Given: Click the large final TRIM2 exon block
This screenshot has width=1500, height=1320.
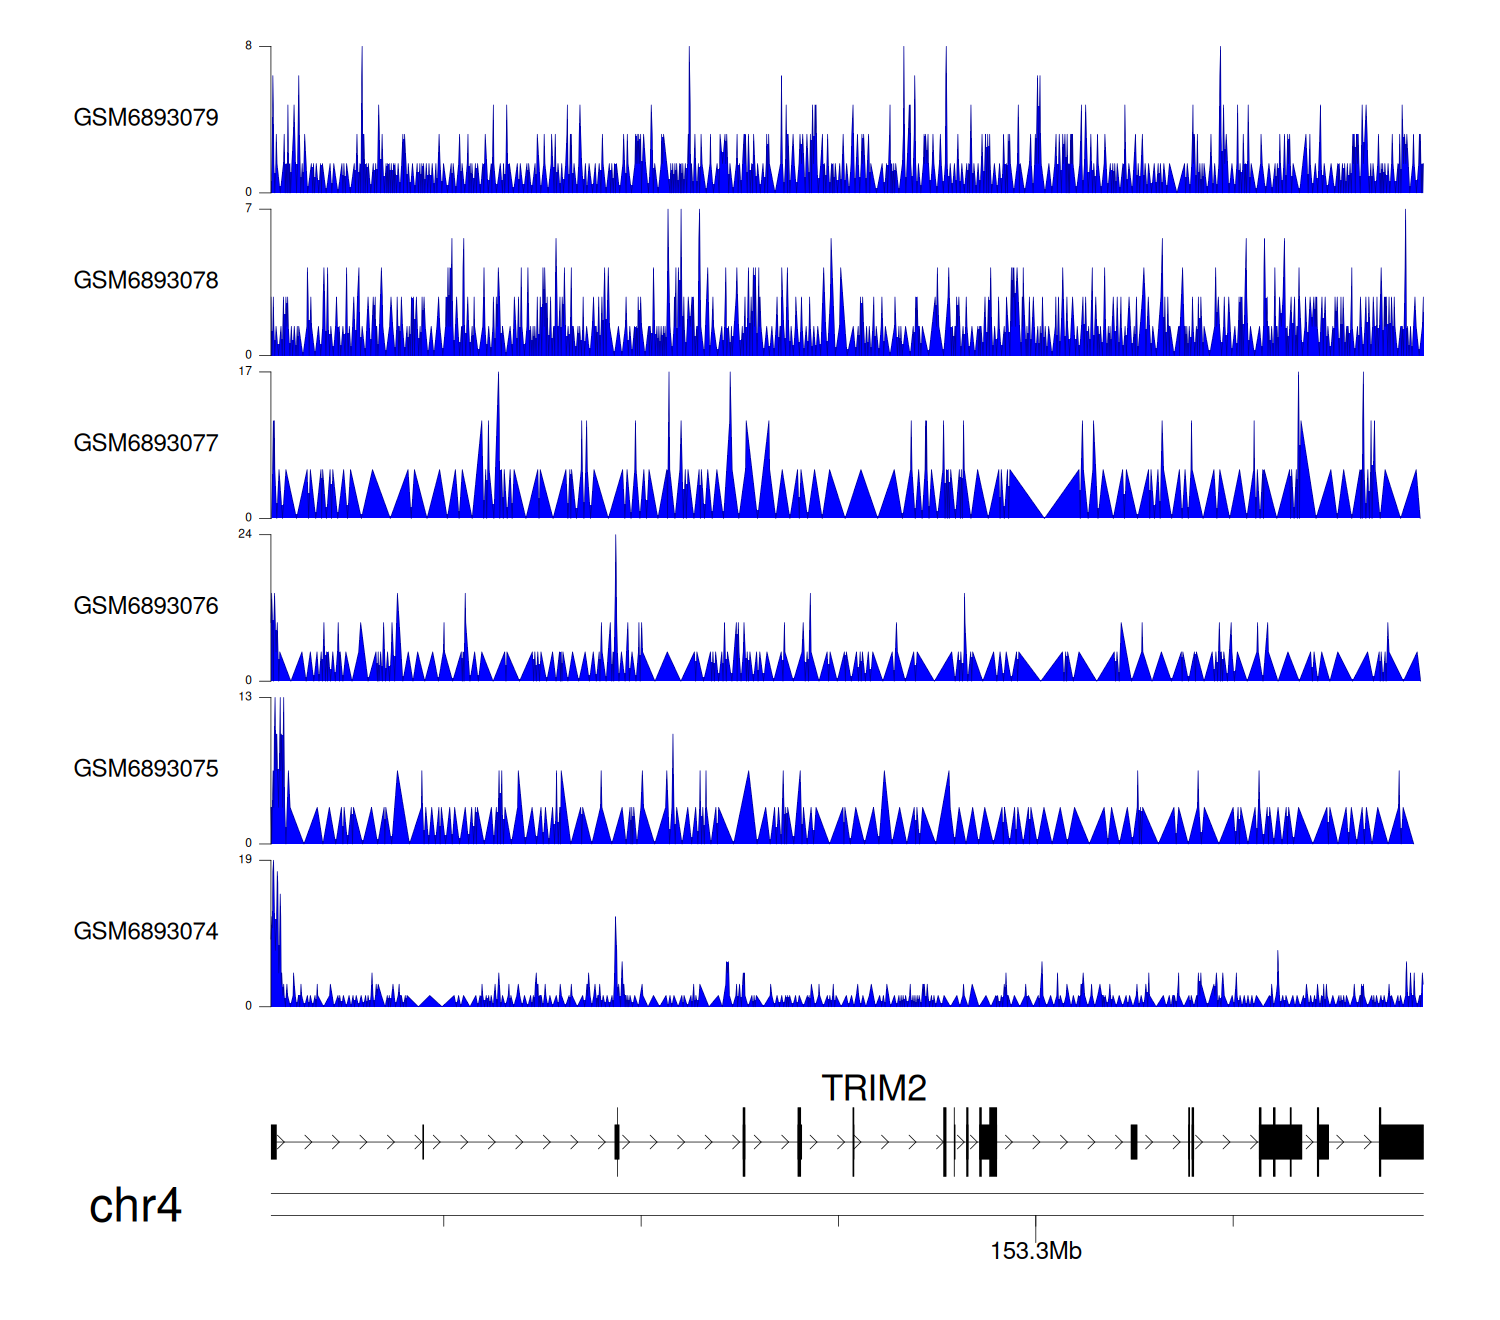Looking at the screenshot, I should (x=1401, y=1142).
